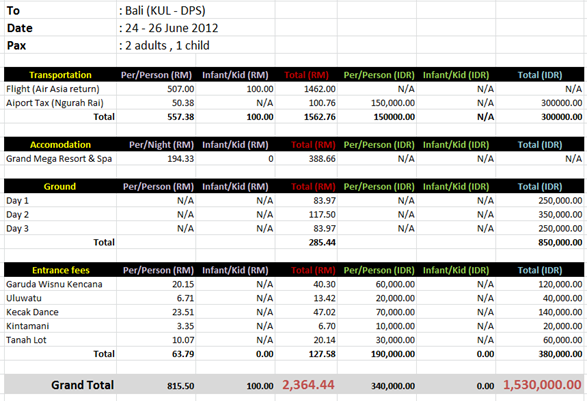Click the 24 - 26 June 2012 date cell
587x401 pixels.
click(x=169, y=28)
